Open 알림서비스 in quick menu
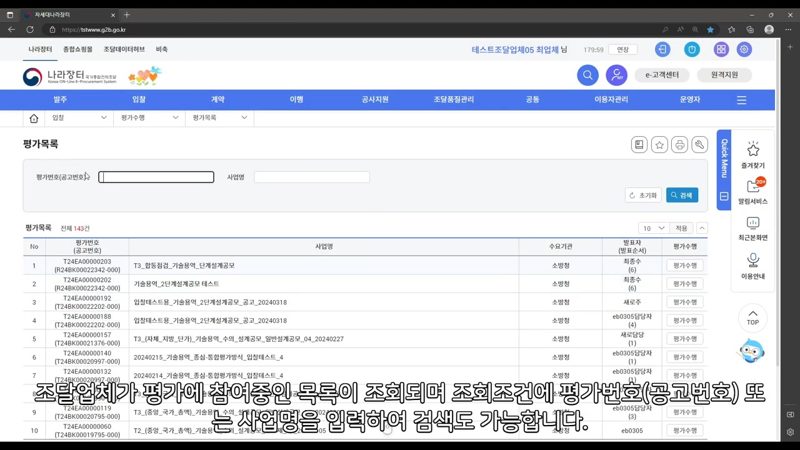 pos(753,191)
